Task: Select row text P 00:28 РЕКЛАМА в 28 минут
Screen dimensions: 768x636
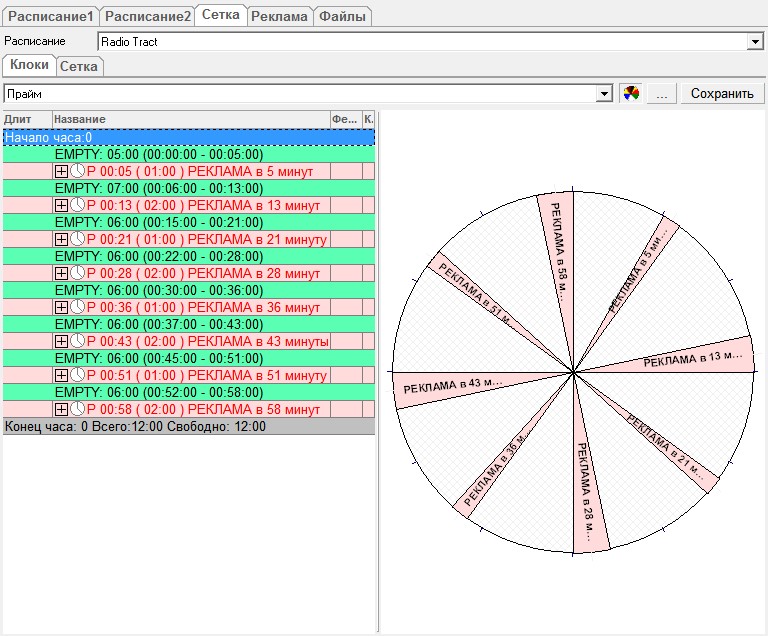Action: 203,273
